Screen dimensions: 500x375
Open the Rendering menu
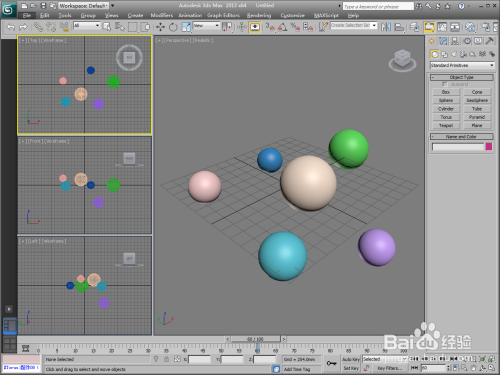point(259,15)
